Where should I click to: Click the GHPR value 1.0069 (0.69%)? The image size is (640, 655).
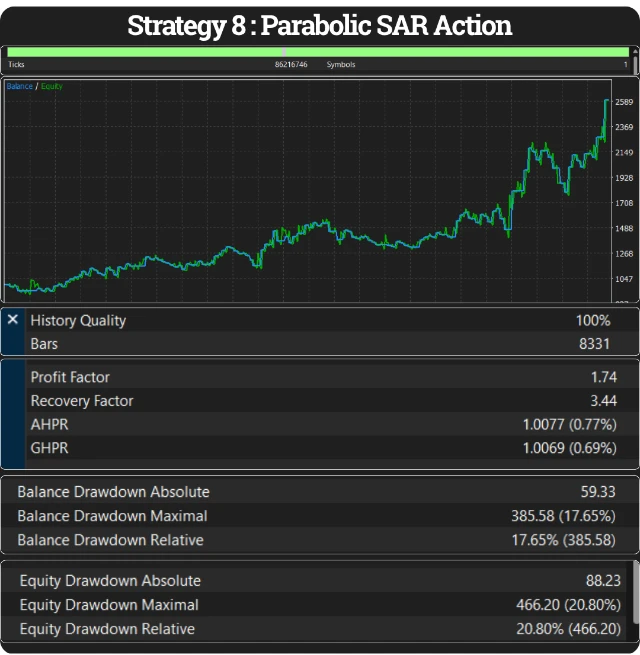(x=569, y=448)
